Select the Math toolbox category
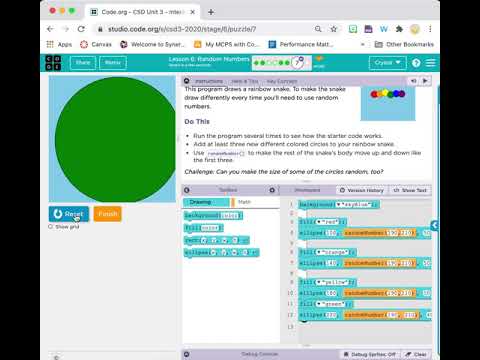 pos(244,202)
